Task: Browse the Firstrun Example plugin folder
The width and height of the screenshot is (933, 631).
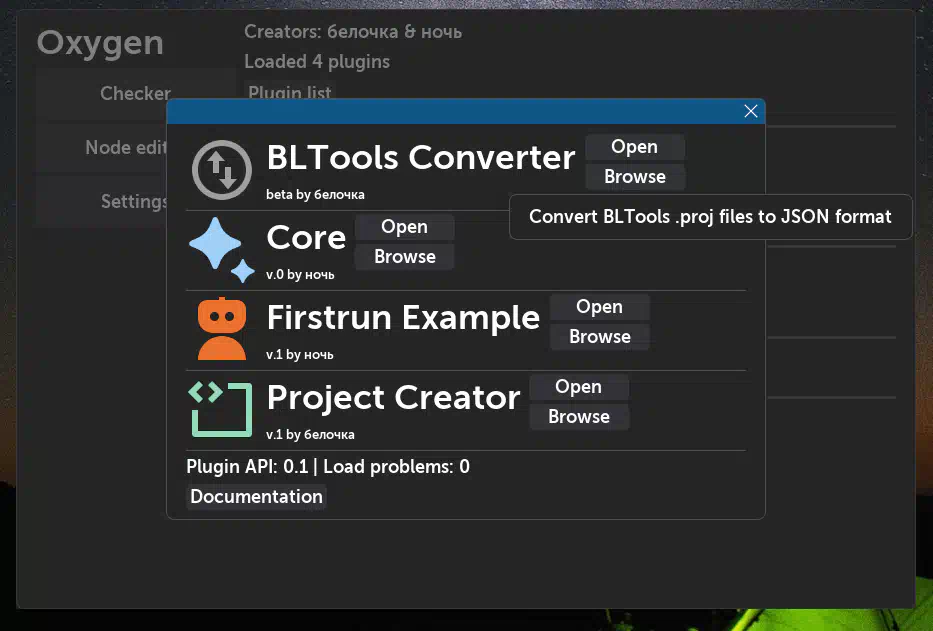Action: tap(600, 336)
